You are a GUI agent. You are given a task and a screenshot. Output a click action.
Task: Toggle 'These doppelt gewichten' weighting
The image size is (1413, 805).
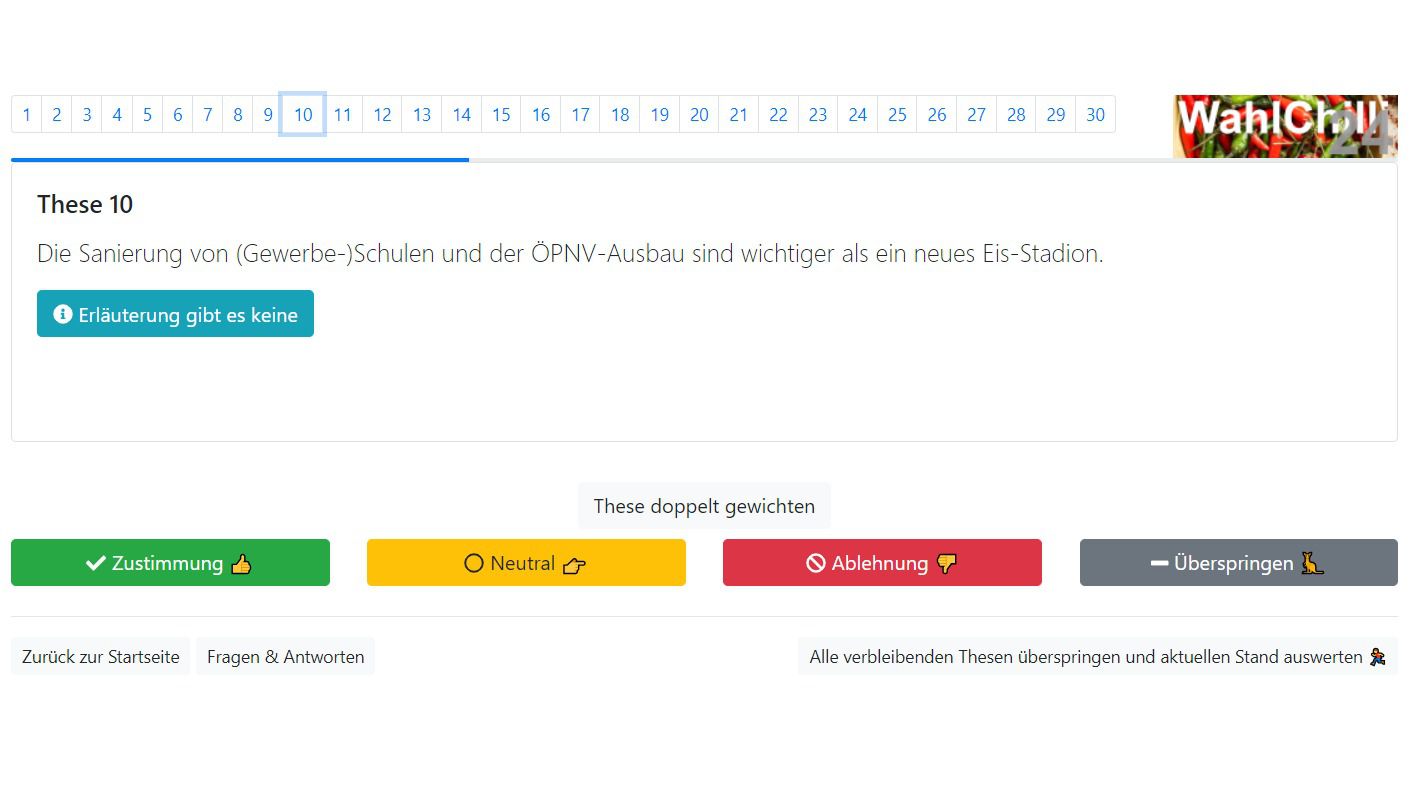click(704, 506)
